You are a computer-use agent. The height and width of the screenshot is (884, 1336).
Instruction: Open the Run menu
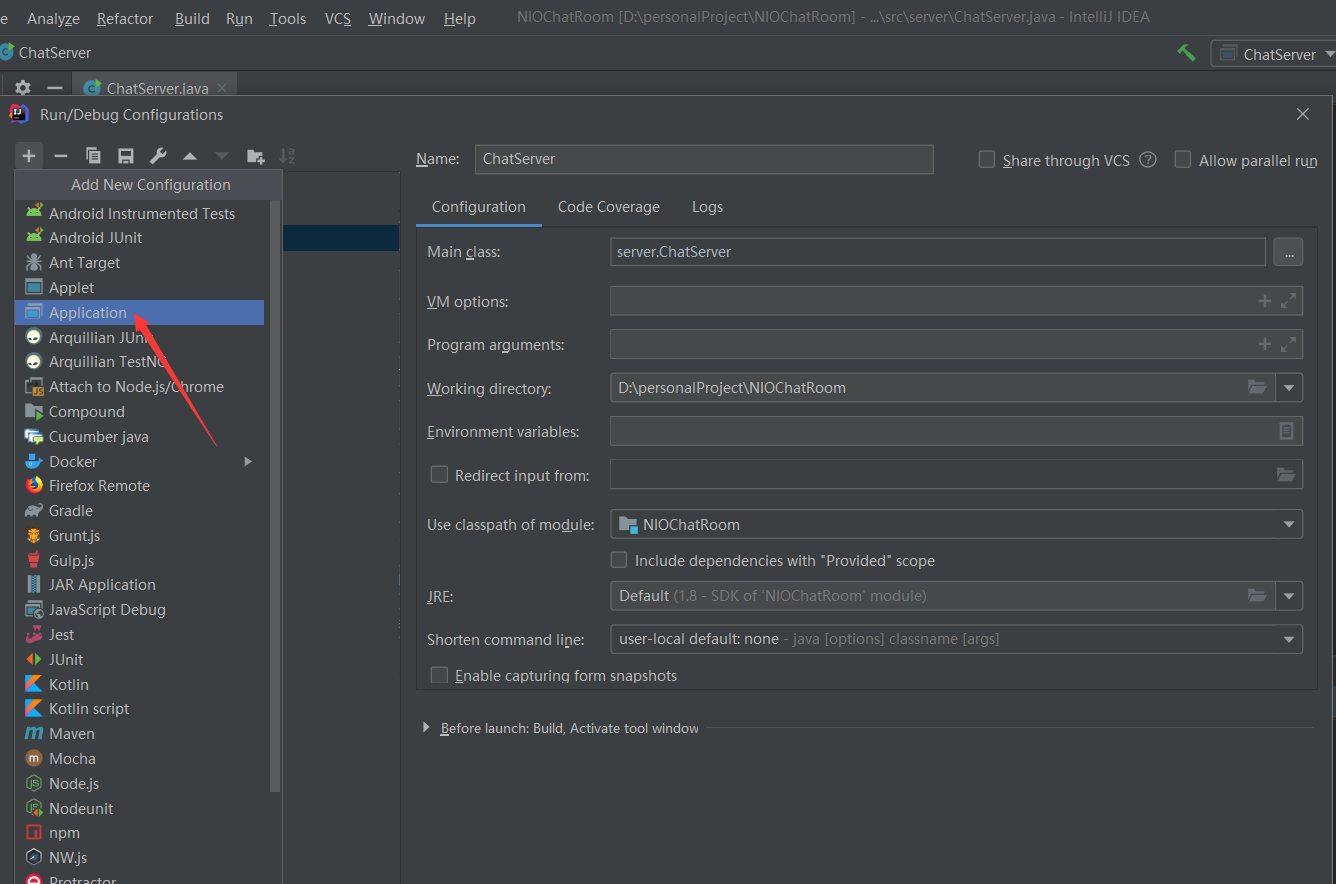pos(239,18)
